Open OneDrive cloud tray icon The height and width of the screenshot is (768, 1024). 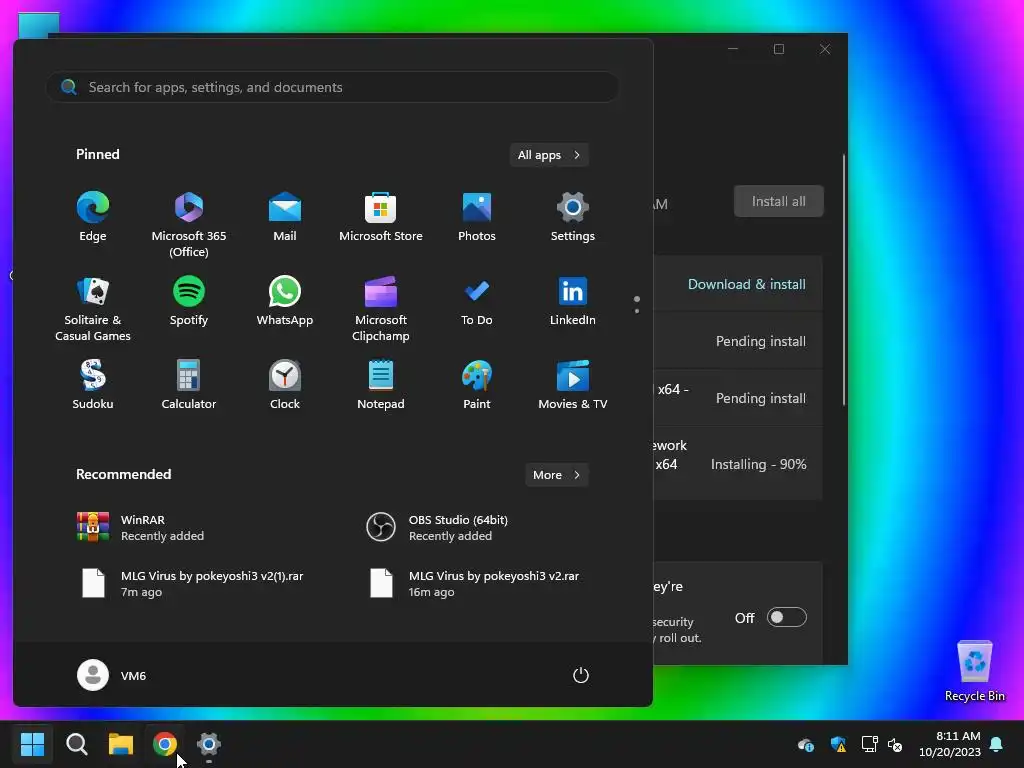coord(806,744)
